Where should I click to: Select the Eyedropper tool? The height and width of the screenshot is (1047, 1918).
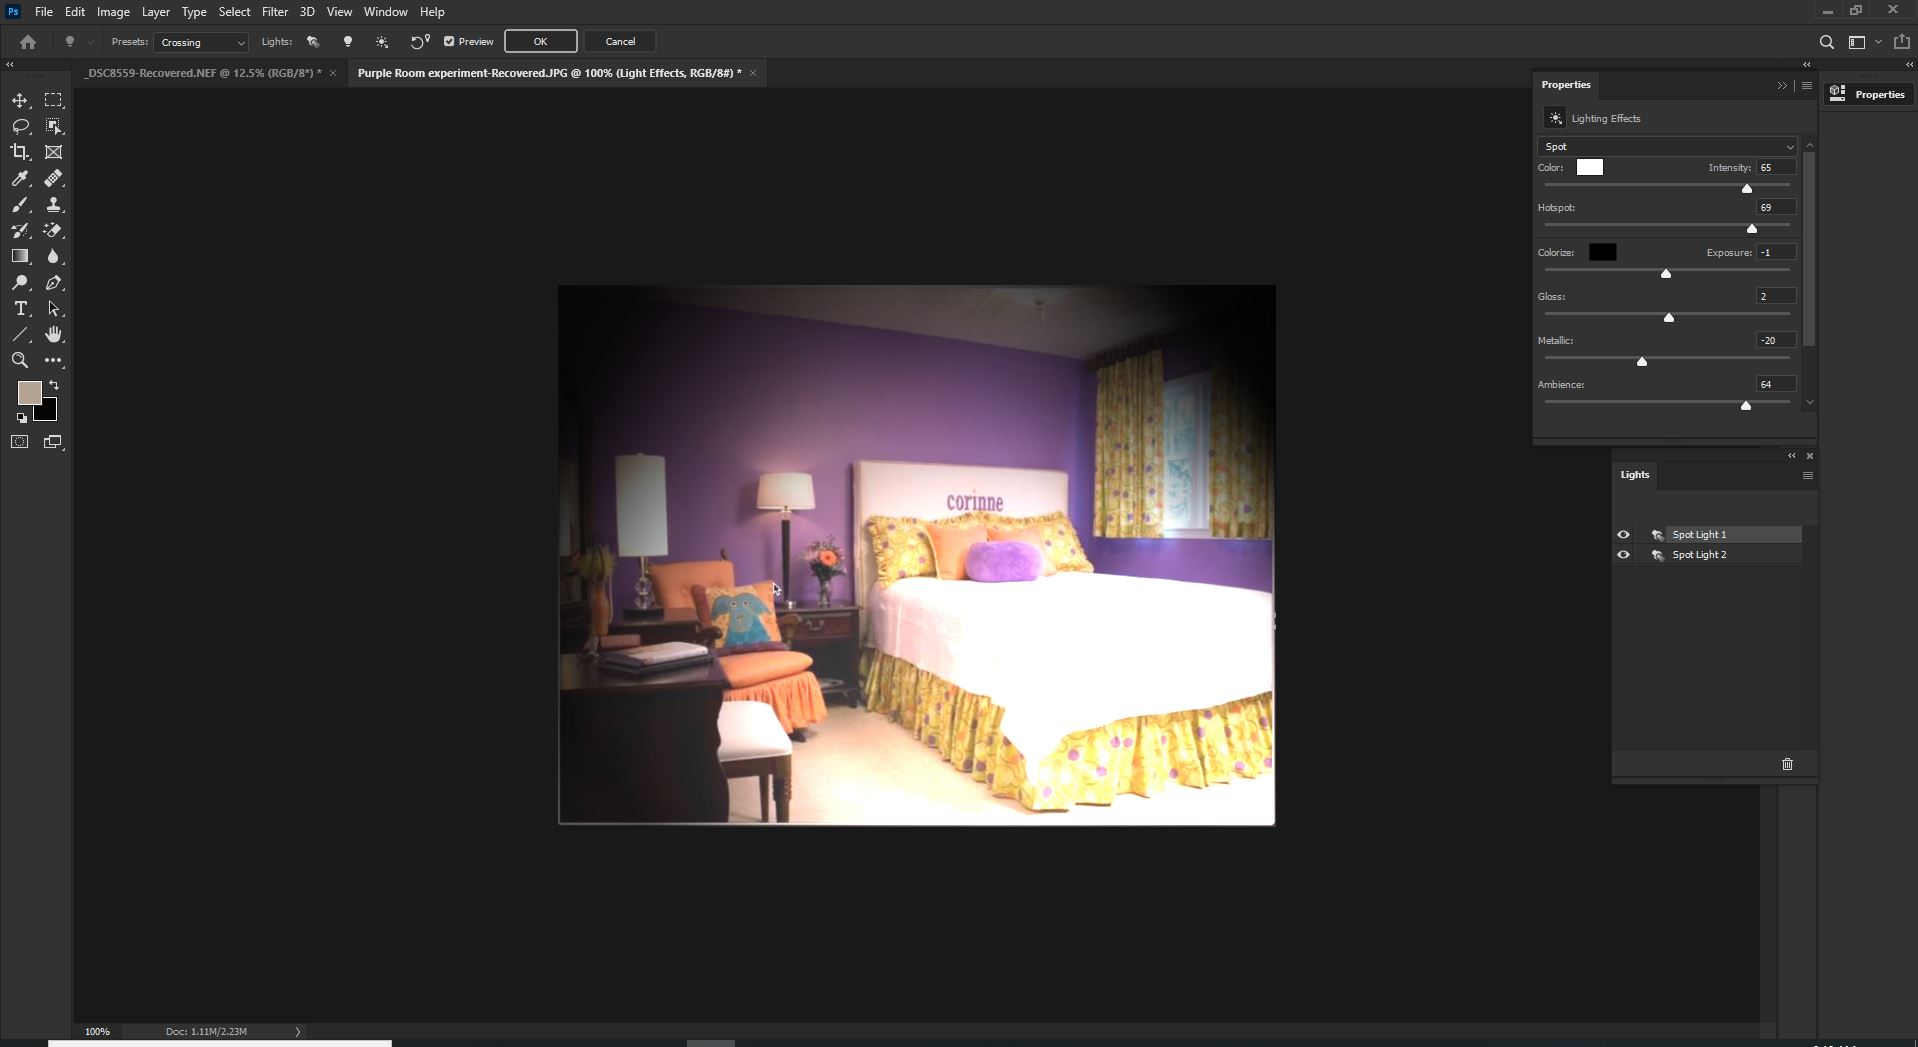click(x=20, y=179)
